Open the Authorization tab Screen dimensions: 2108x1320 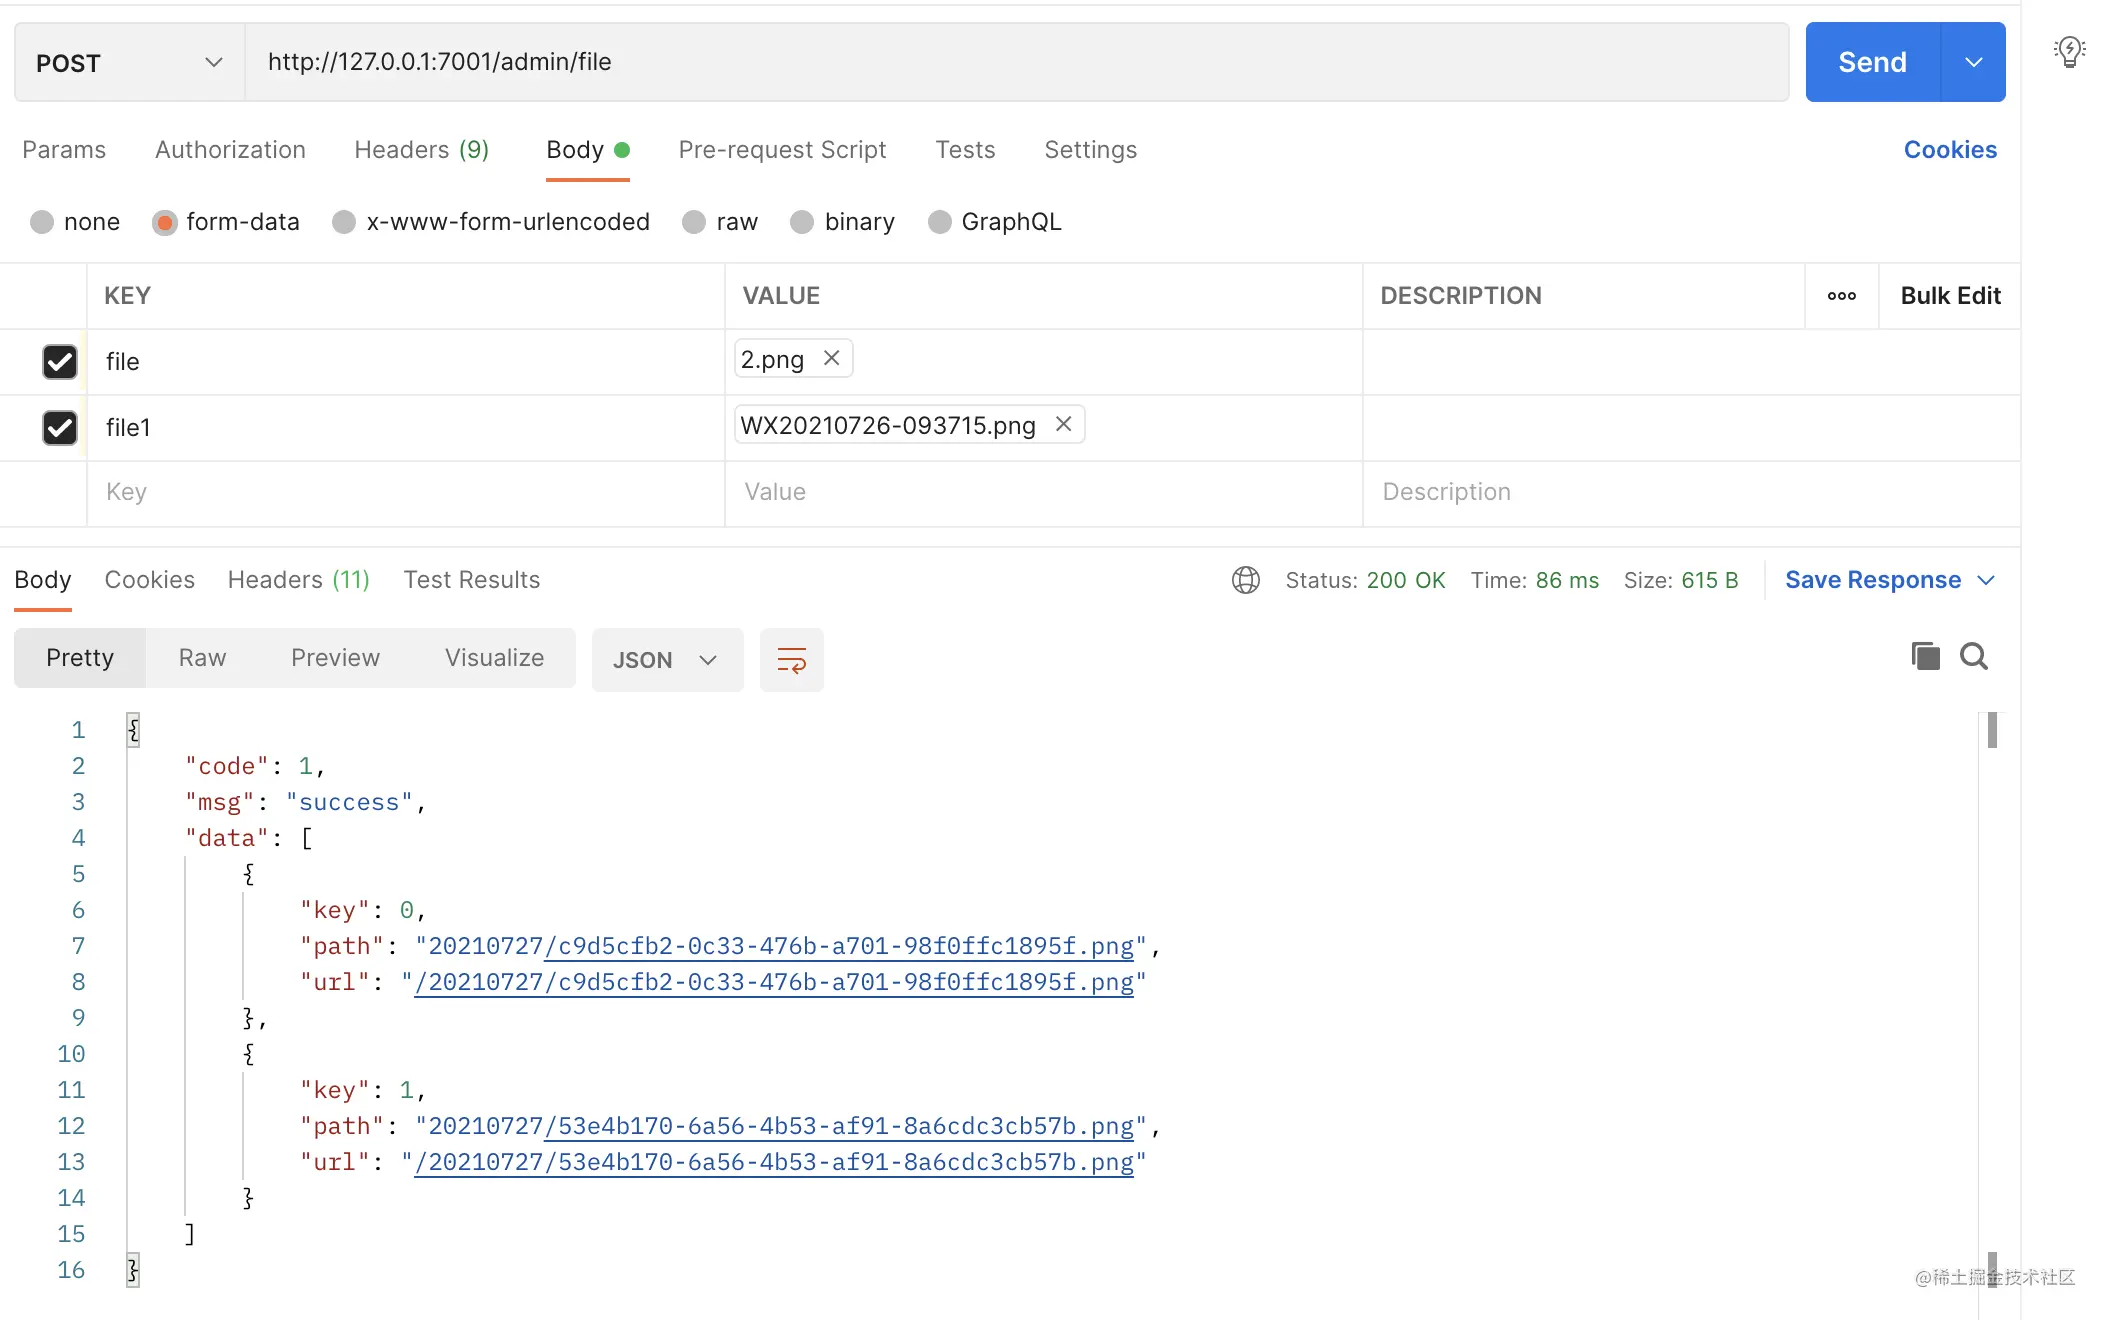[x=230, y=150]
